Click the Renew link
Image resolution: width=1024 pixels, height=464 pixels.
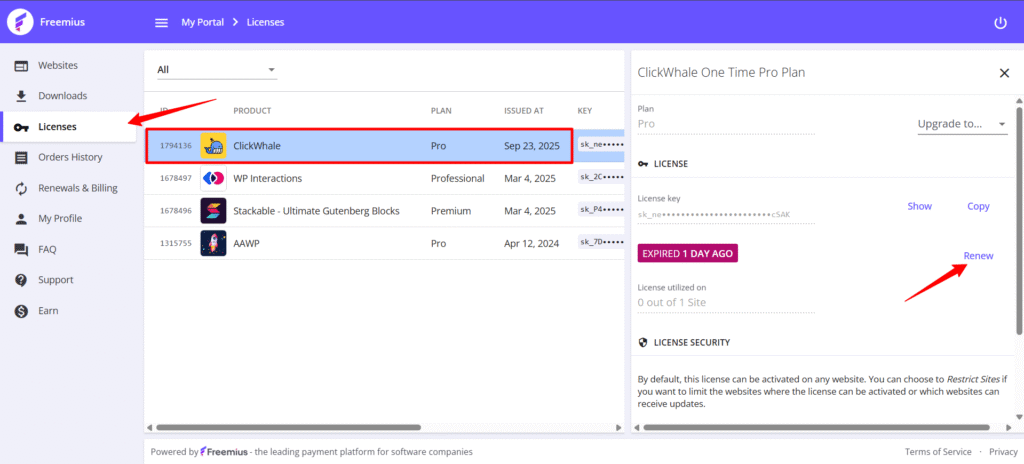tap(978, 256)
